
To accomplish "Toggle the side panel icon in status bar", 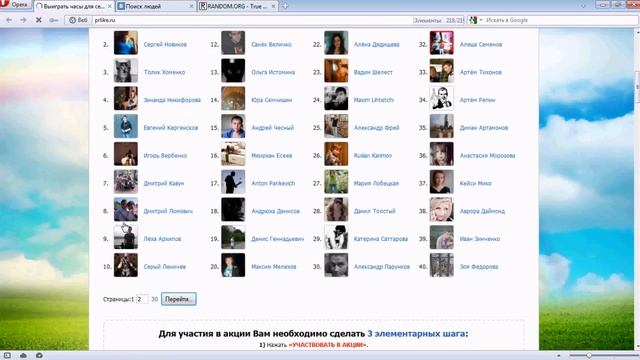I will 7,356.
